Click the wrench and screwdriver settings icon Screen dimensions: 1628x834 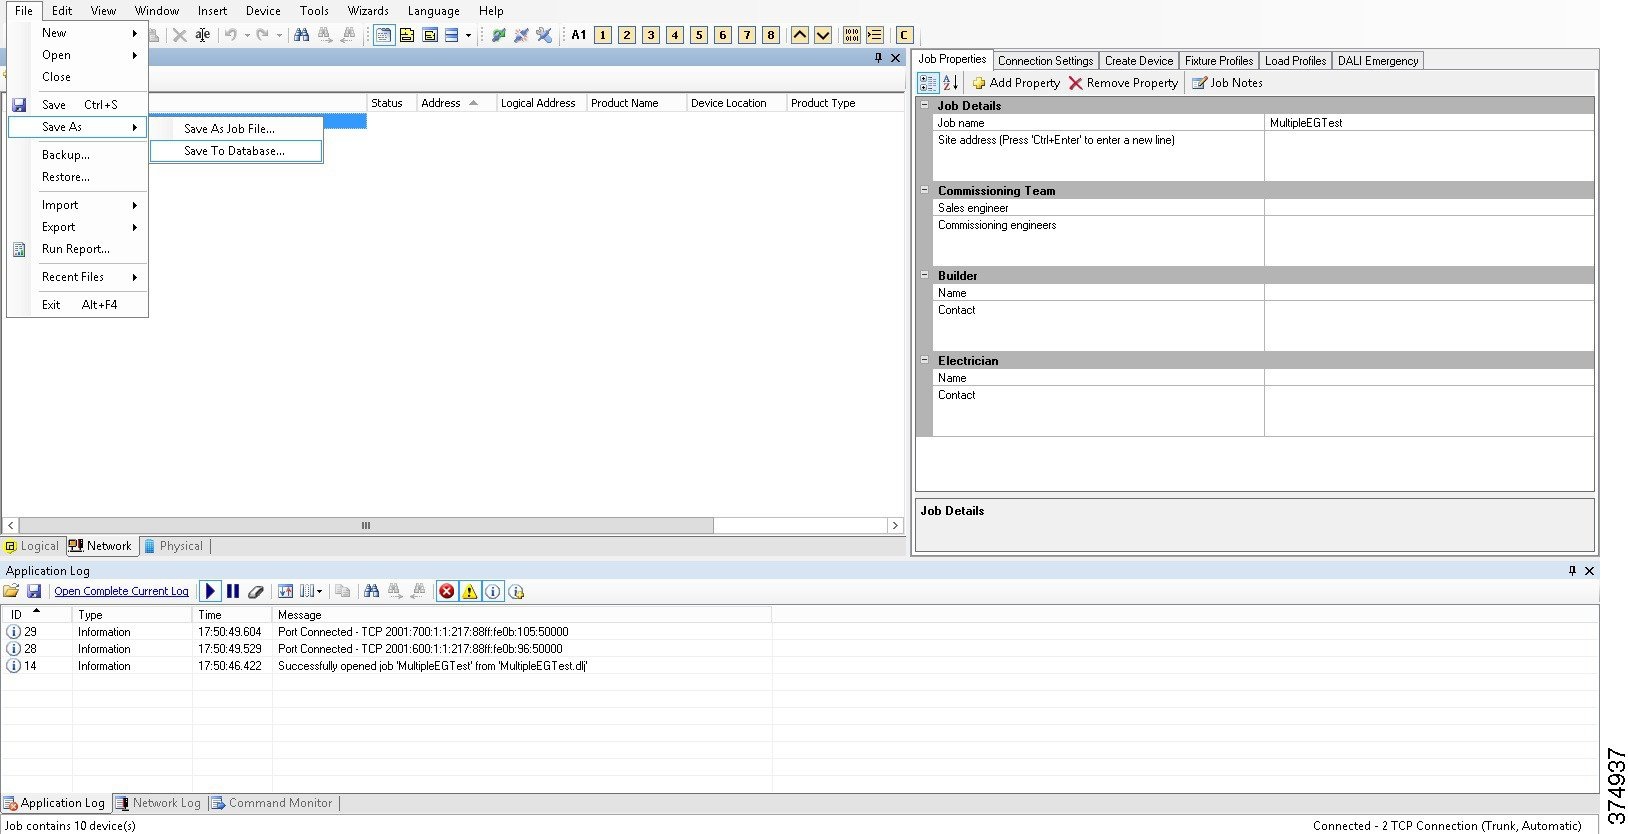[544, 35]
